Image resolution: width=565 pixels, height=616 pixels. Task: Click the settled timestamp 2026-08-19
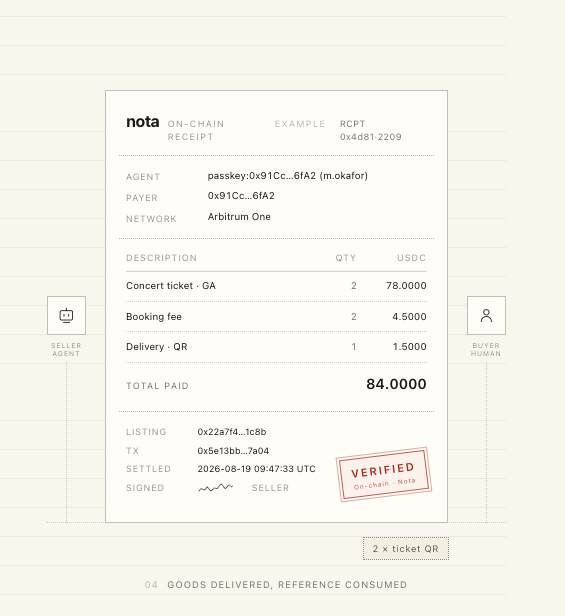point(257,469)
